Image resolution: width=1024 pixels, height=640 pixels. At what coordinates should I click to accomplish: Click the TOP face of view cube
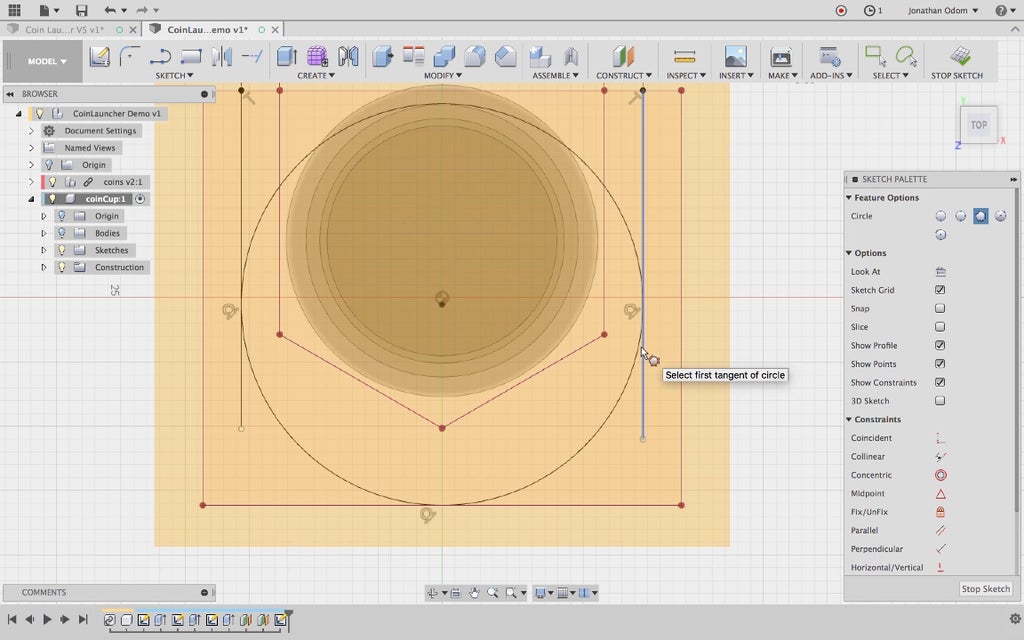(978, 125)
